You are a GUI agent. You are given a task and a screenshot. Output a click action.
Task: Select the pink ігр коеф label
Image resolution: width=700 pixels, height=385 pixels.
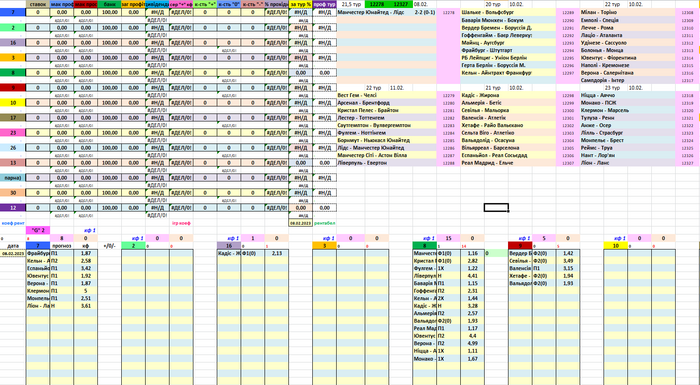[x=181, y=223]
